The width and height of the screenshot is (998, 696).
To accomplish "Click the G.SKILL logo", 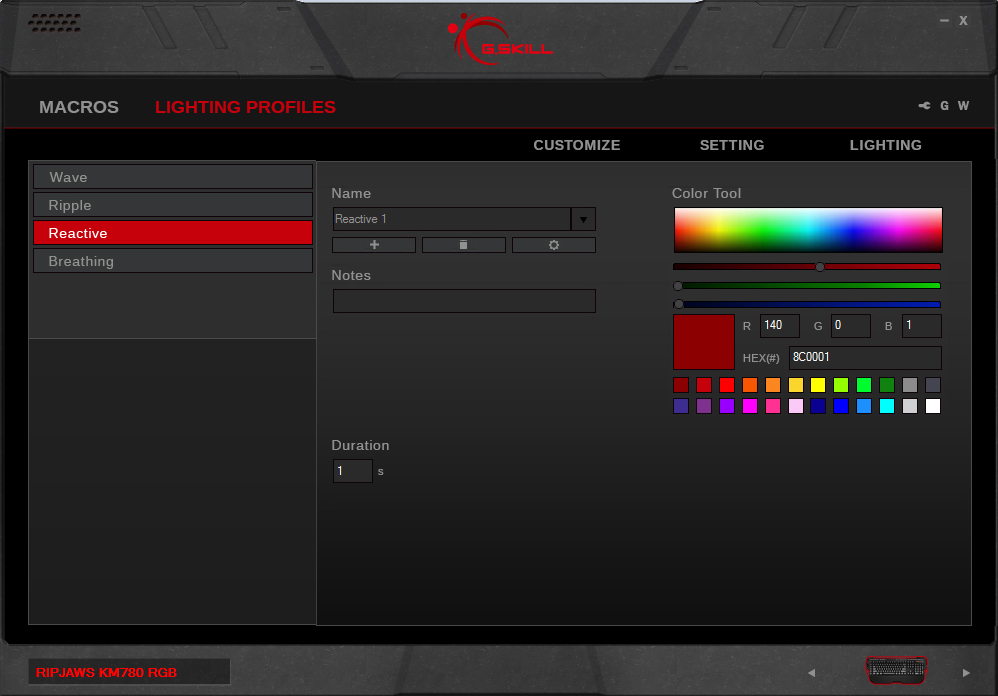I will (500, 39).
